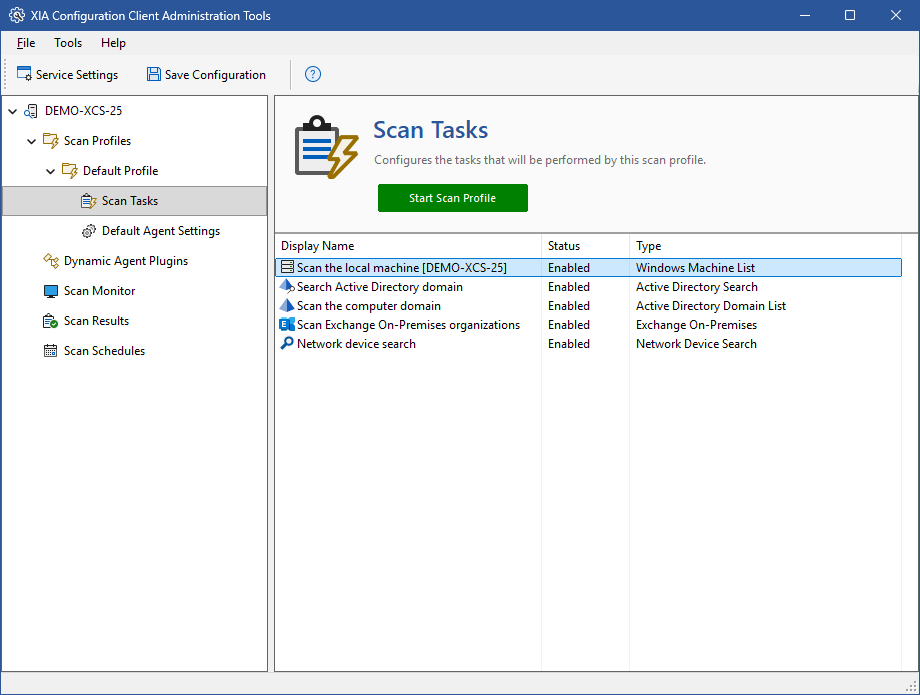
Task: Open Dynamic Agent Plugins node
Action: point(125,261)
